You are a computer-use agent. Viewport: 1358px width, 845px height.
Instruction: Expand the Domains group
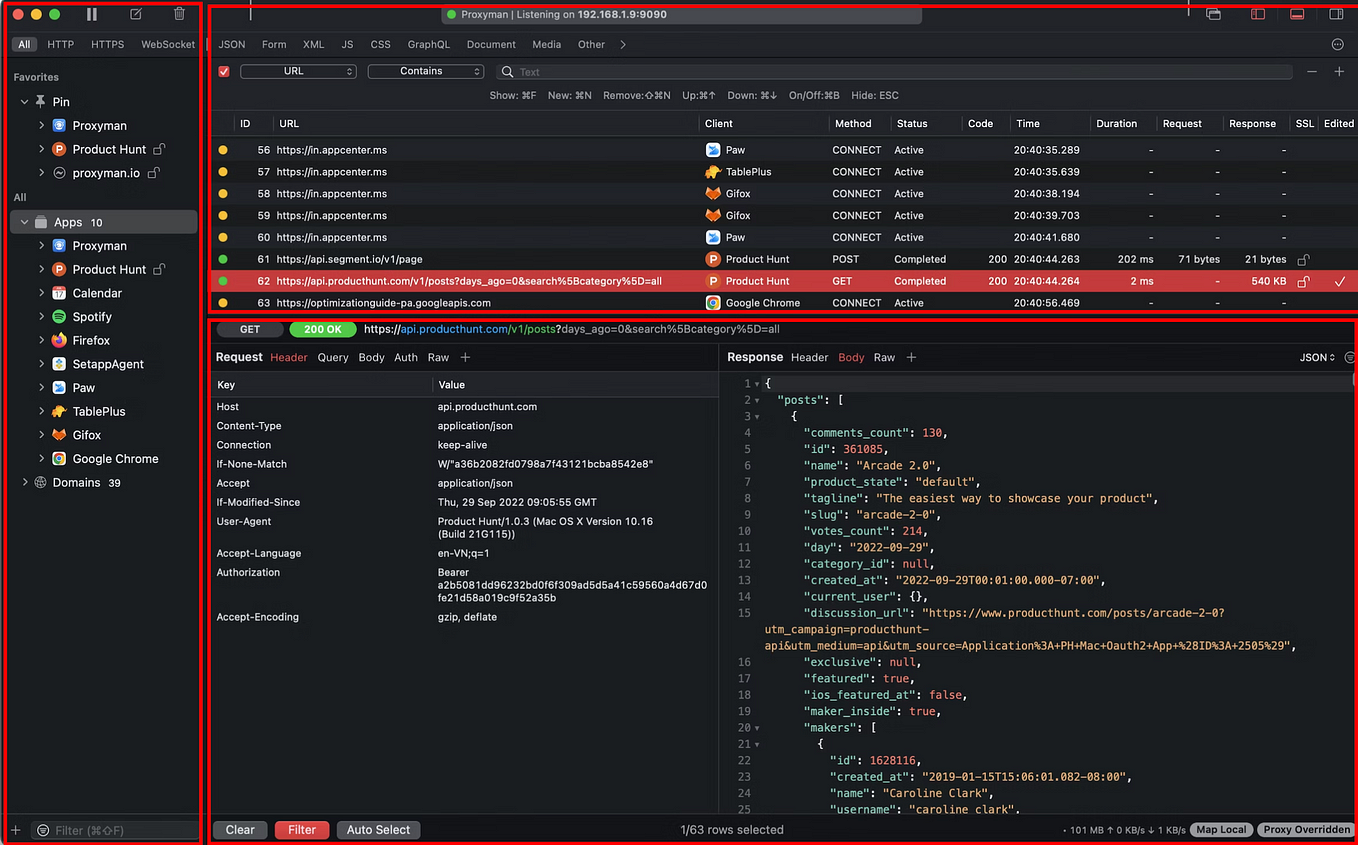pos(25,483)
